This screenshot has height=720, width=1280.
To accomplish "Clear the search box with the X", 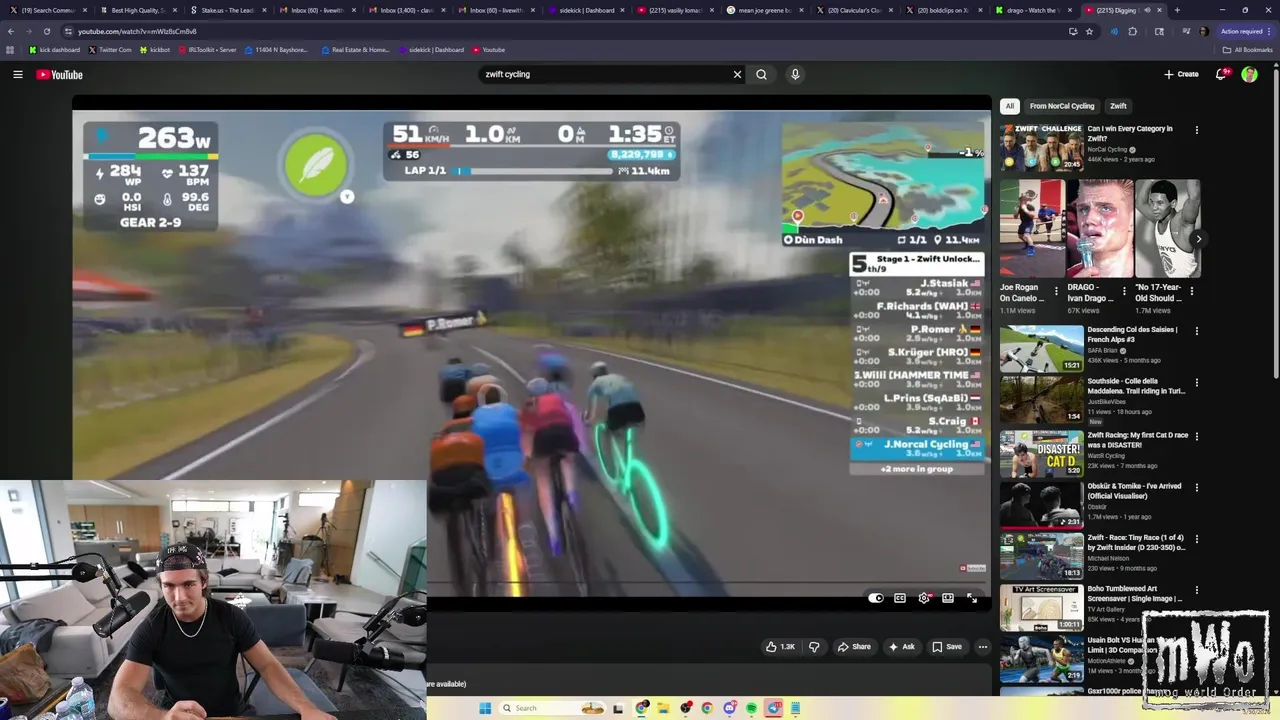I will [x=737, y=74].
